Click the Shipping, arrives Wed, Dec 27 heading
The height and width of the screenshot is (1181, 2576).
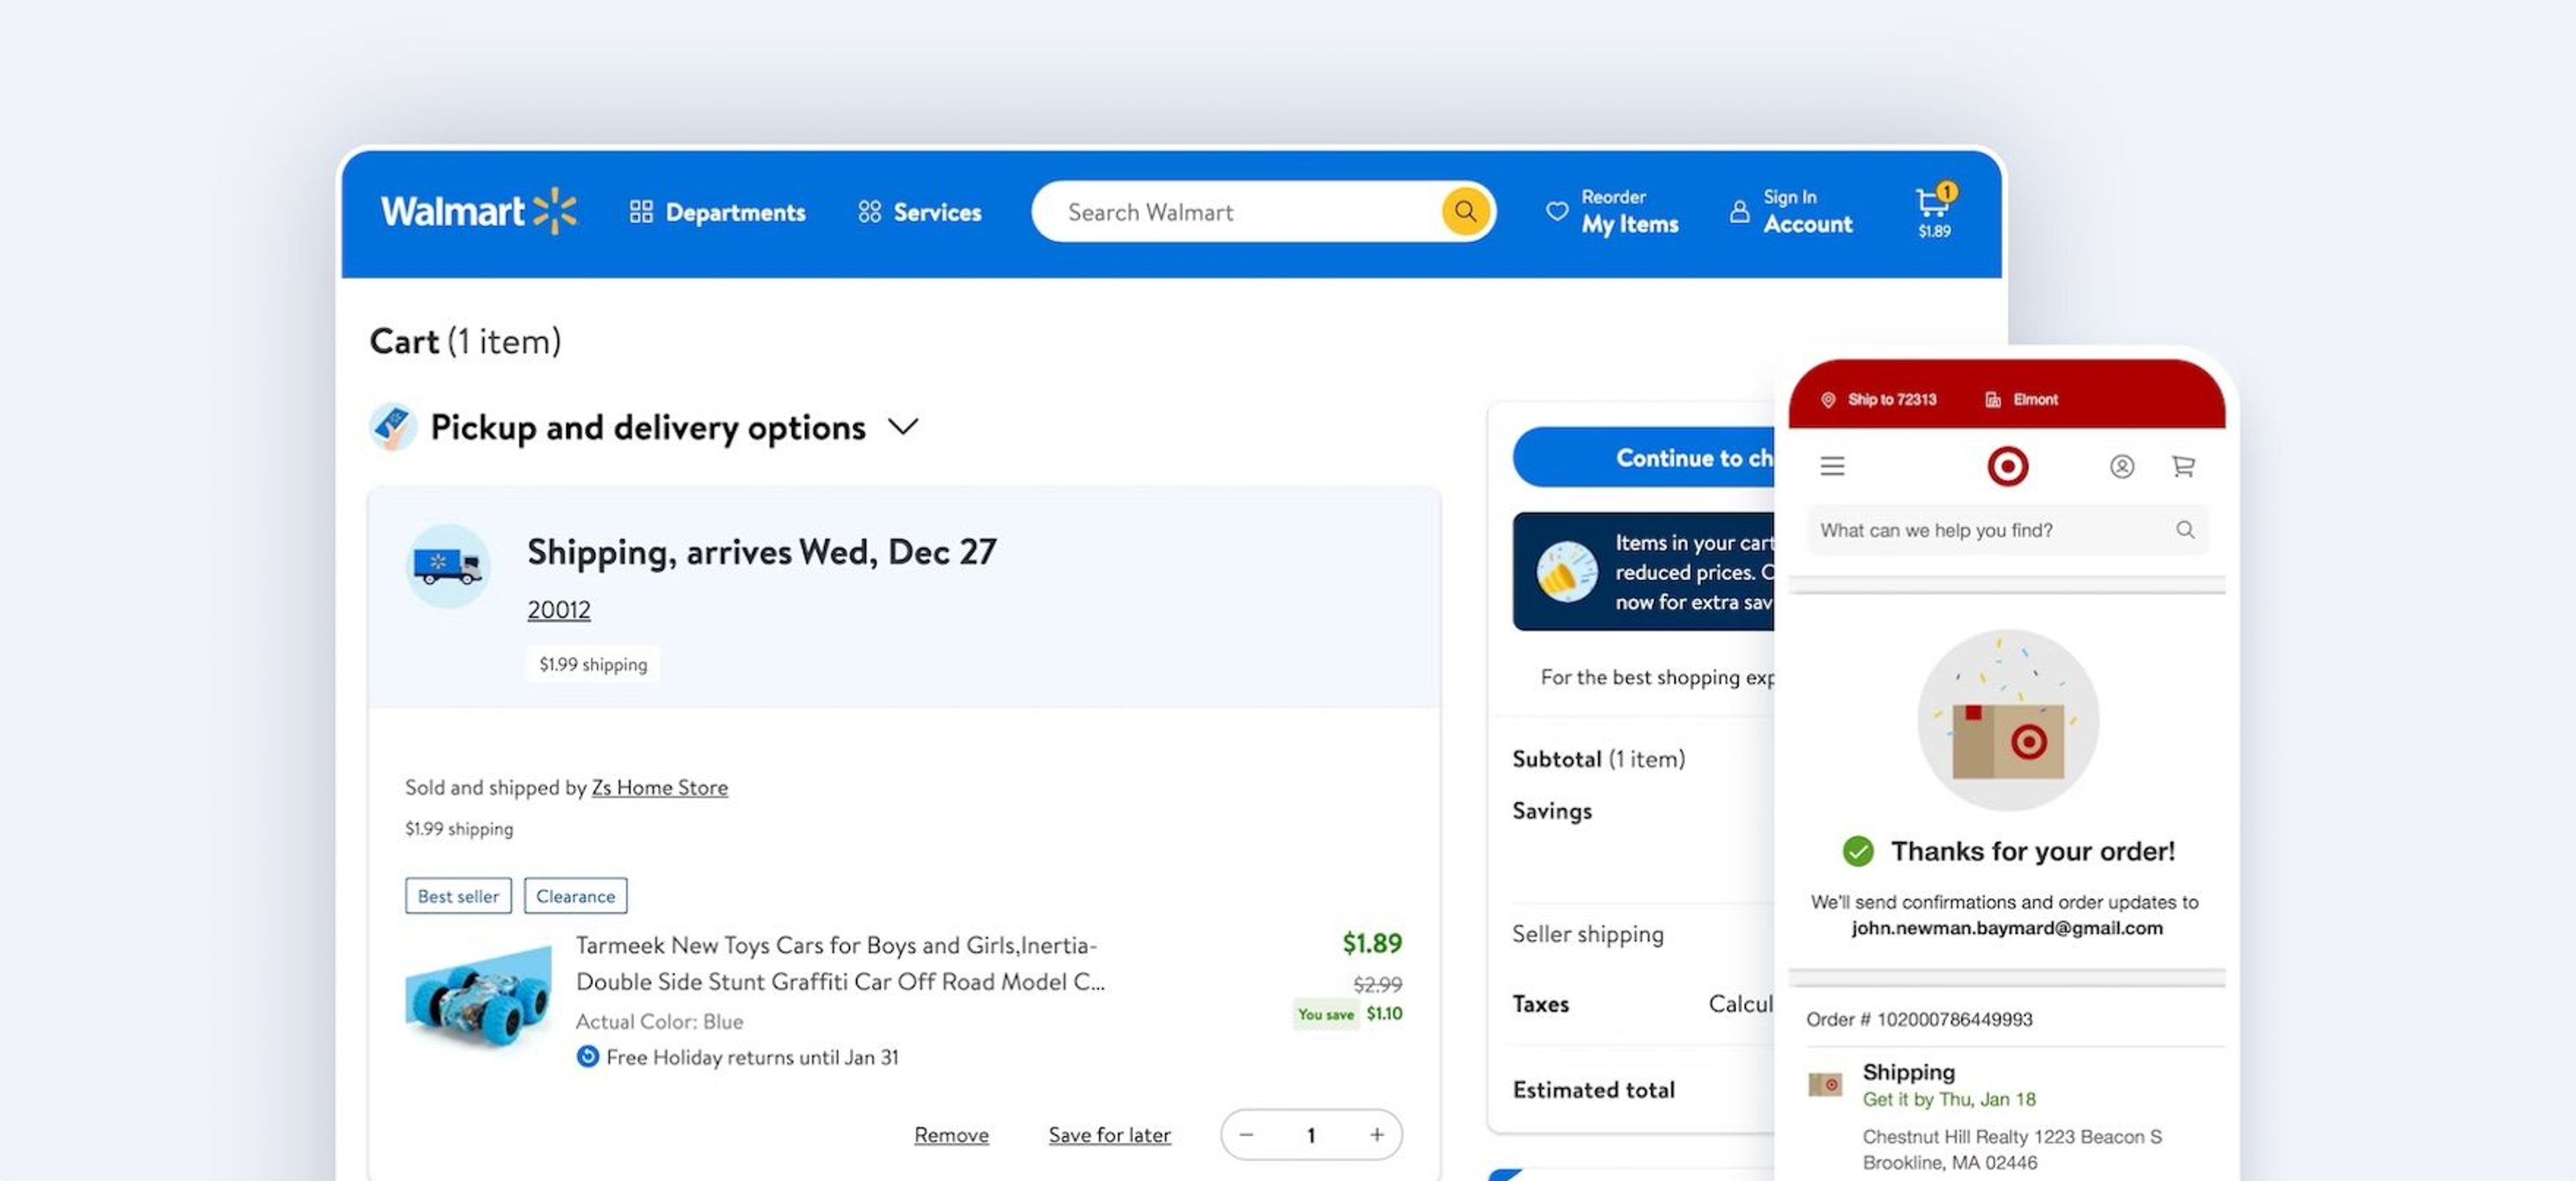tap(761, 552)
